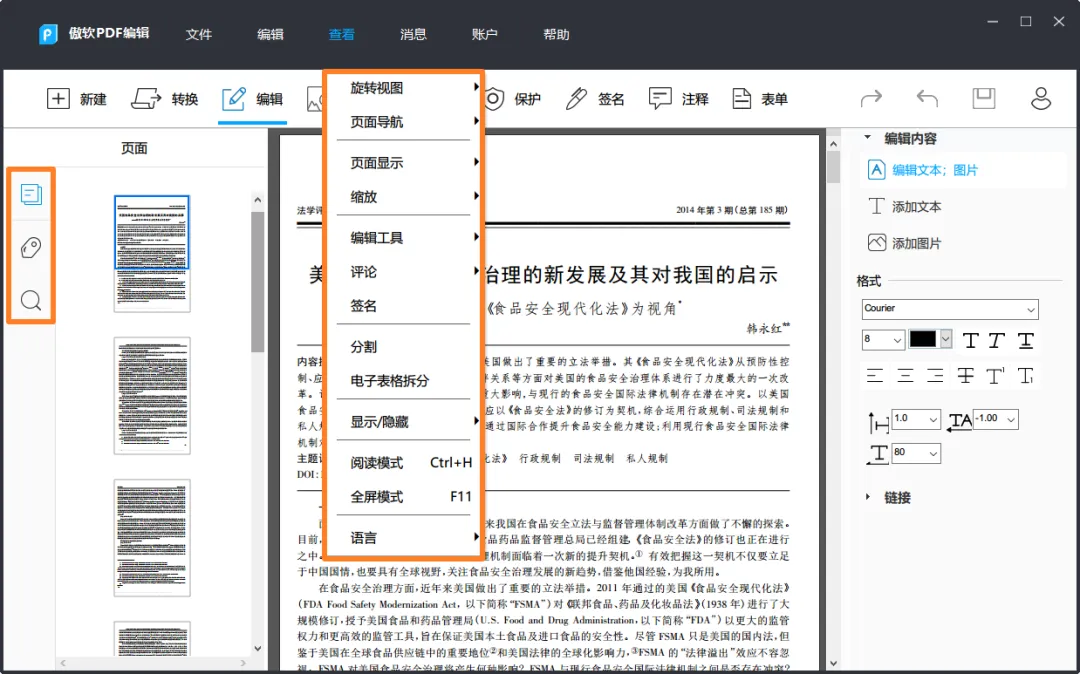The width and height of the screenshot is (1080, 674).
Task: Open the 文件 menu
Action: 198,34
